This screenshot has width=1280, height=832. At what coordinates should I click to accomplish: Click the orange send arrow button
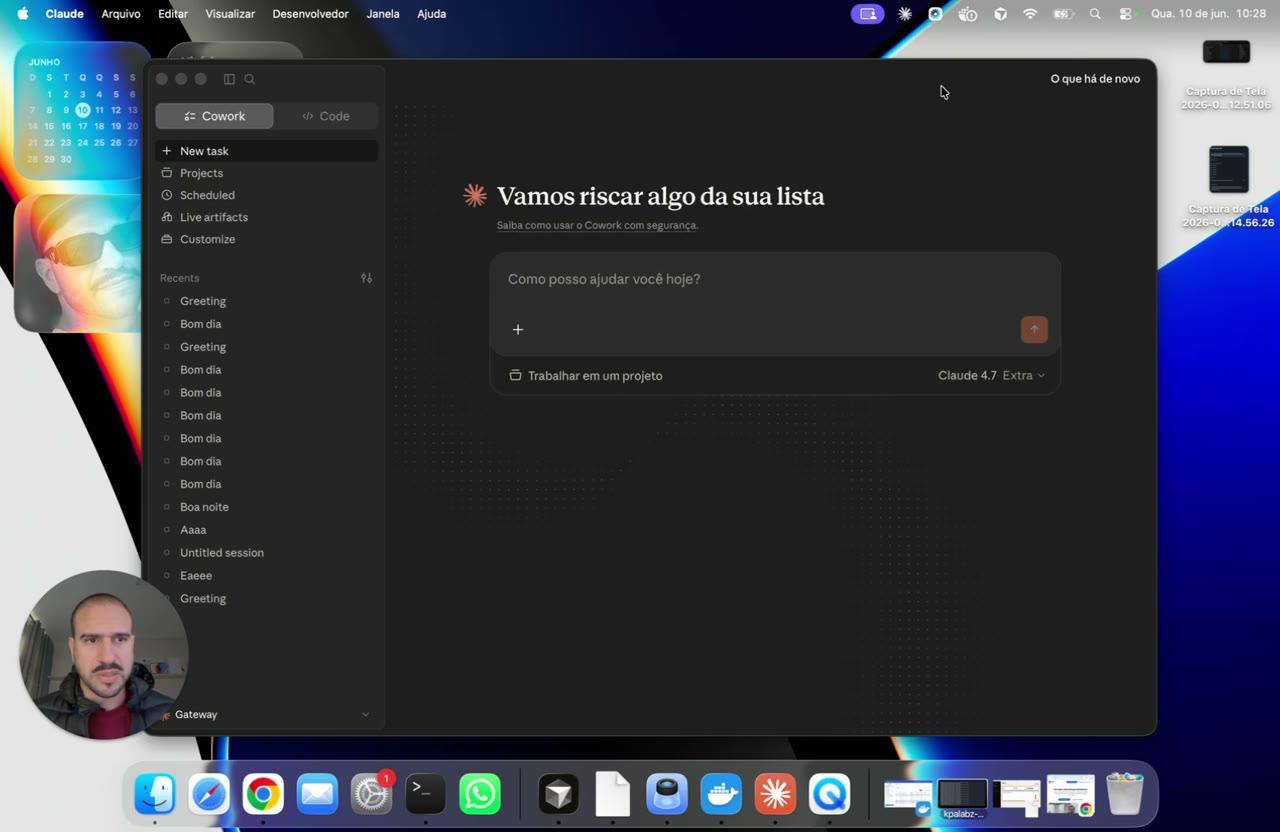coord(1034,330)
